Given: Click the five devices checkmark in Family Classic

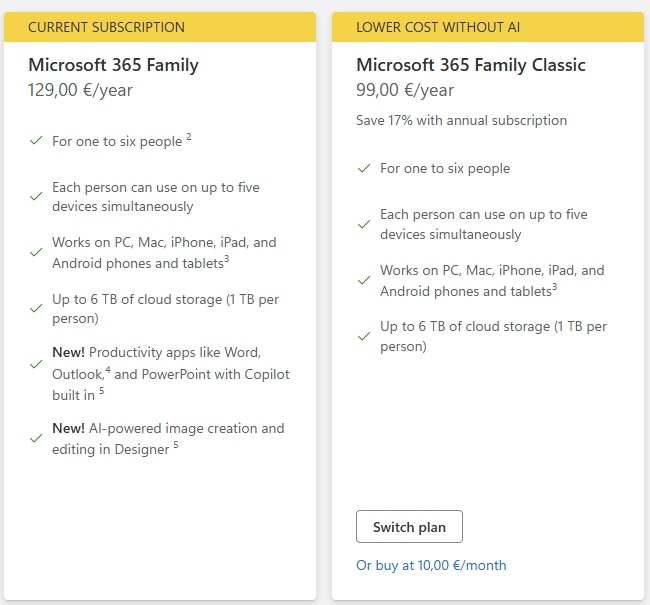Looking at the screenshot, I should tap(364, 224).
